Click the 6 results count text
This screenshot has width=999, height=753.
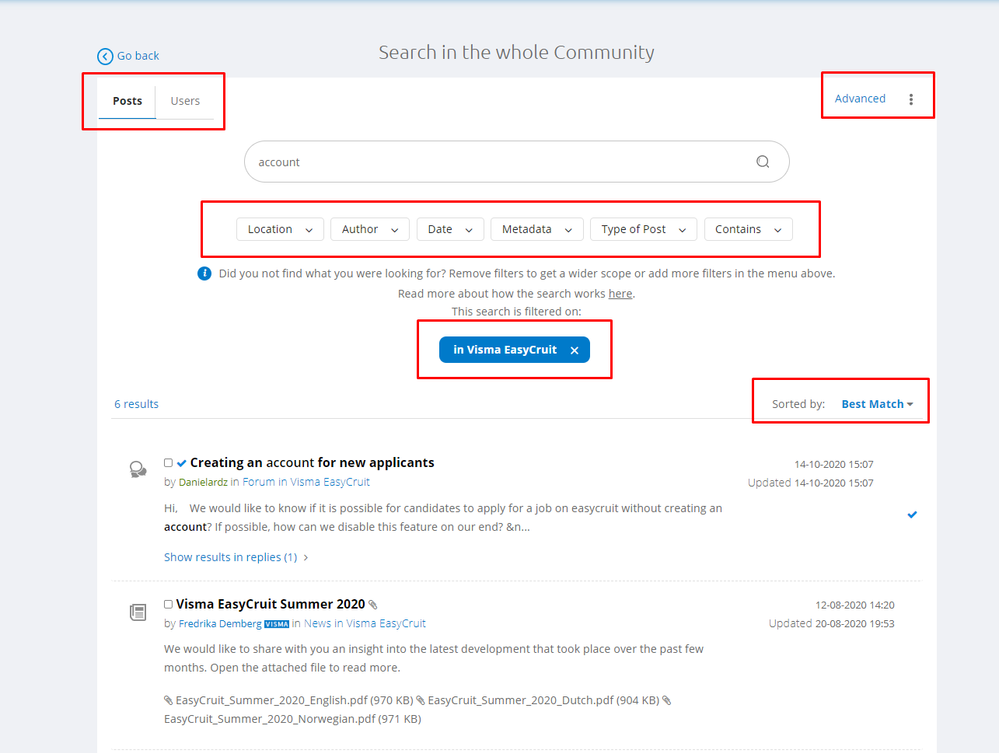136,404
